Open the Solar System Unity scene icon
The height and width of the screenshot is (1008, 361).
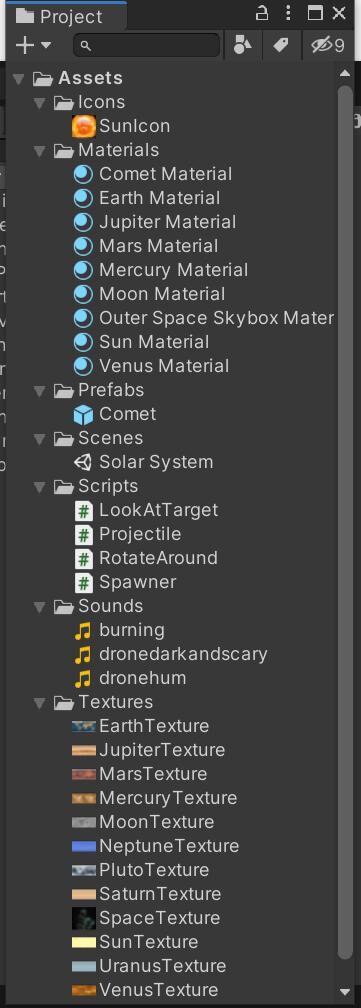tap(84, 462)
